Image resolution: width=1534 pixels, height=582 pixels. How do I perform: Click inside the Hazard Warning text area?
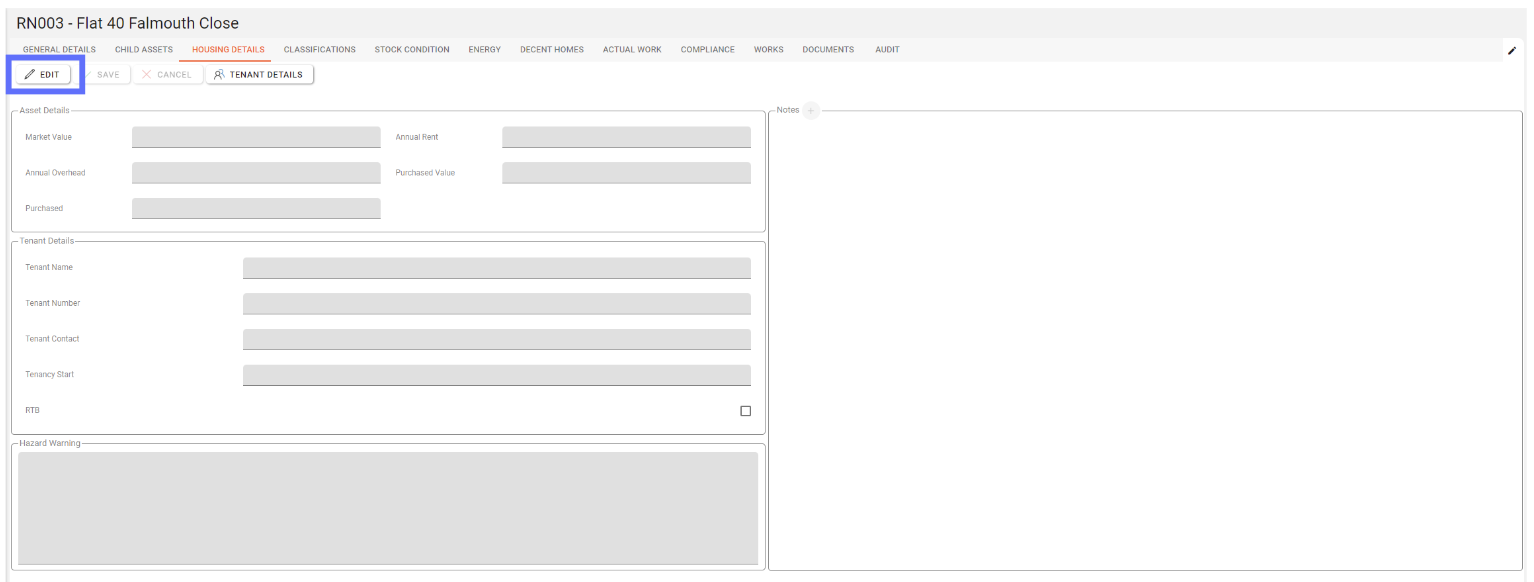click(388, 508)
